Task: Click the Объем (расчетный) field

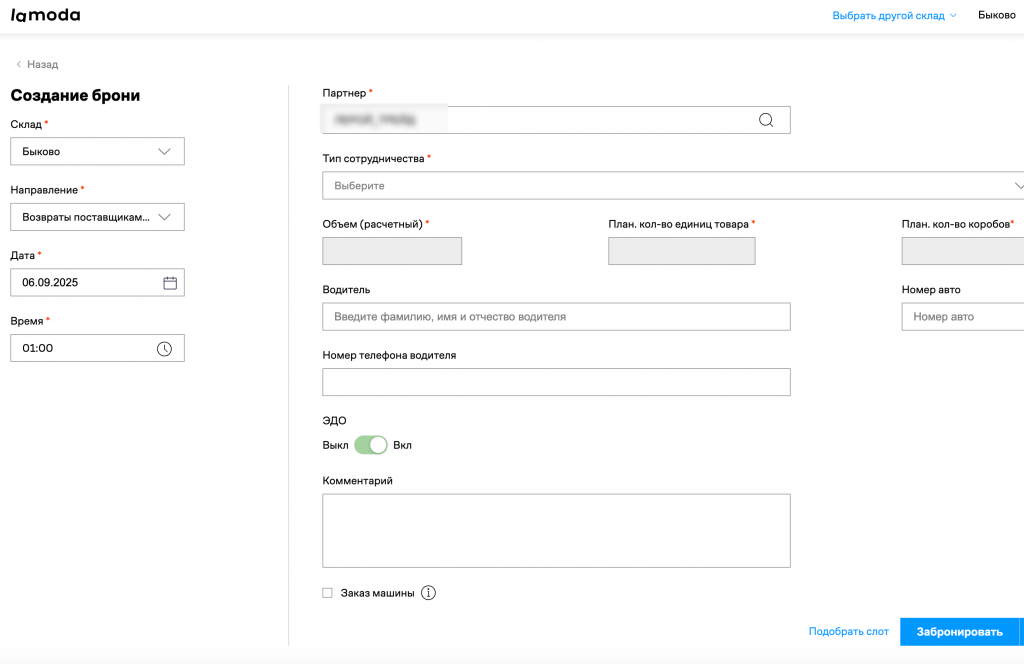Action: click(392, 251)
